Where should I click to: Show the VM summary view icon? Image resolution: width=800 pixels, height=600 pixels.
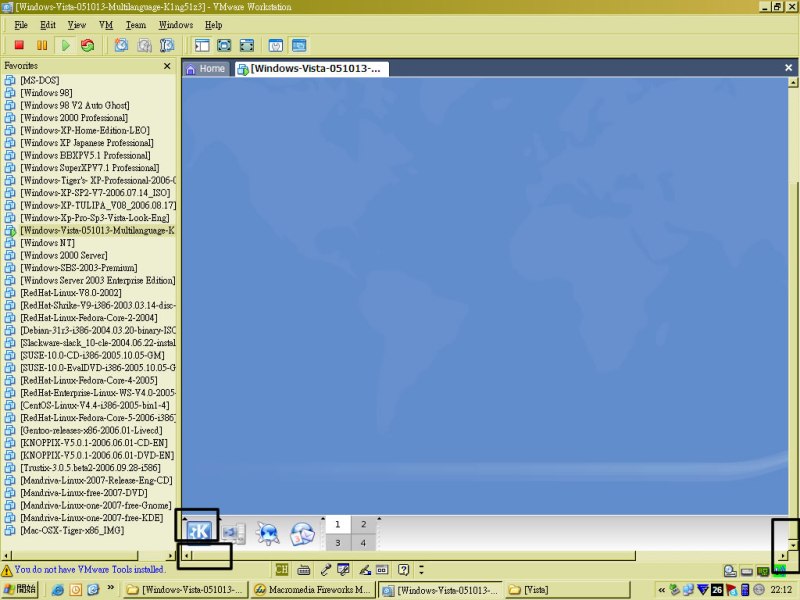click(x=276, y=45)
